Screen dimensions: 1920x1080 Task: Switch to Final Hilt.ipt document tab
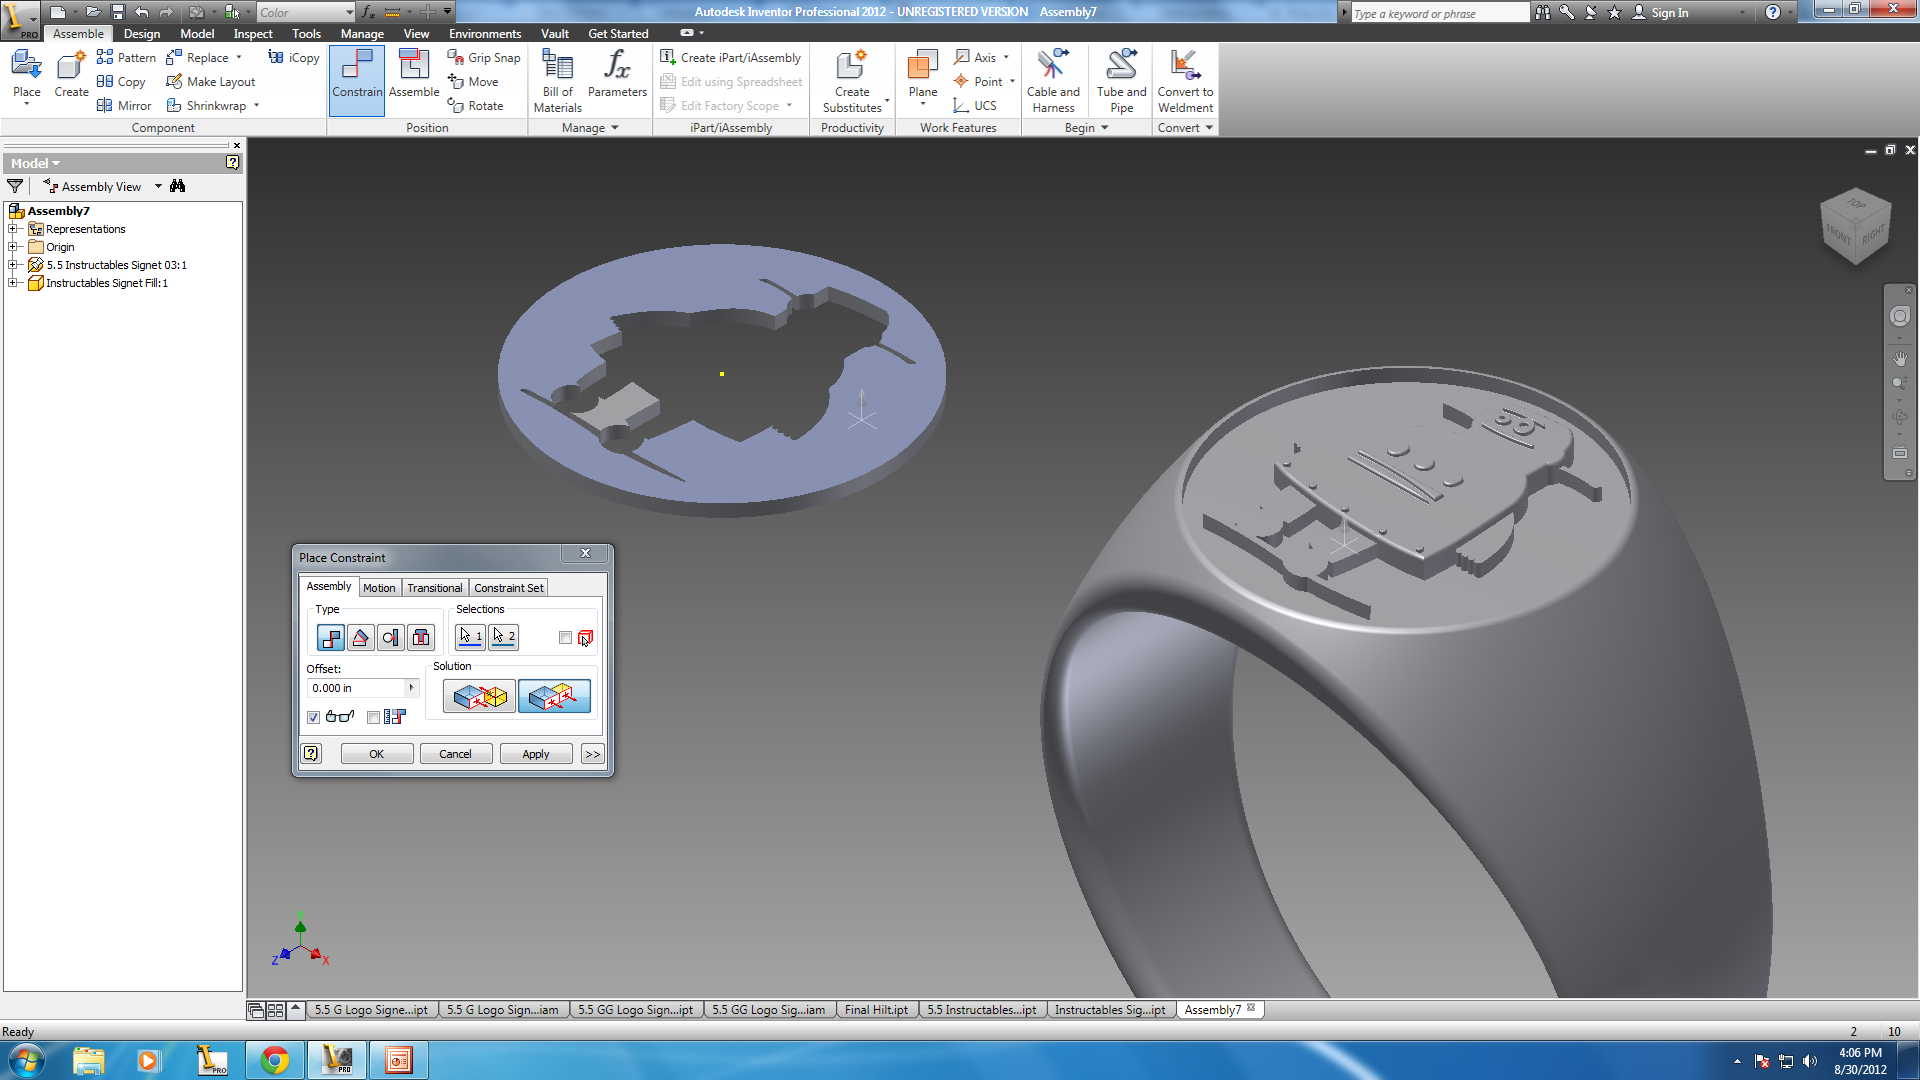(876, 1009)
